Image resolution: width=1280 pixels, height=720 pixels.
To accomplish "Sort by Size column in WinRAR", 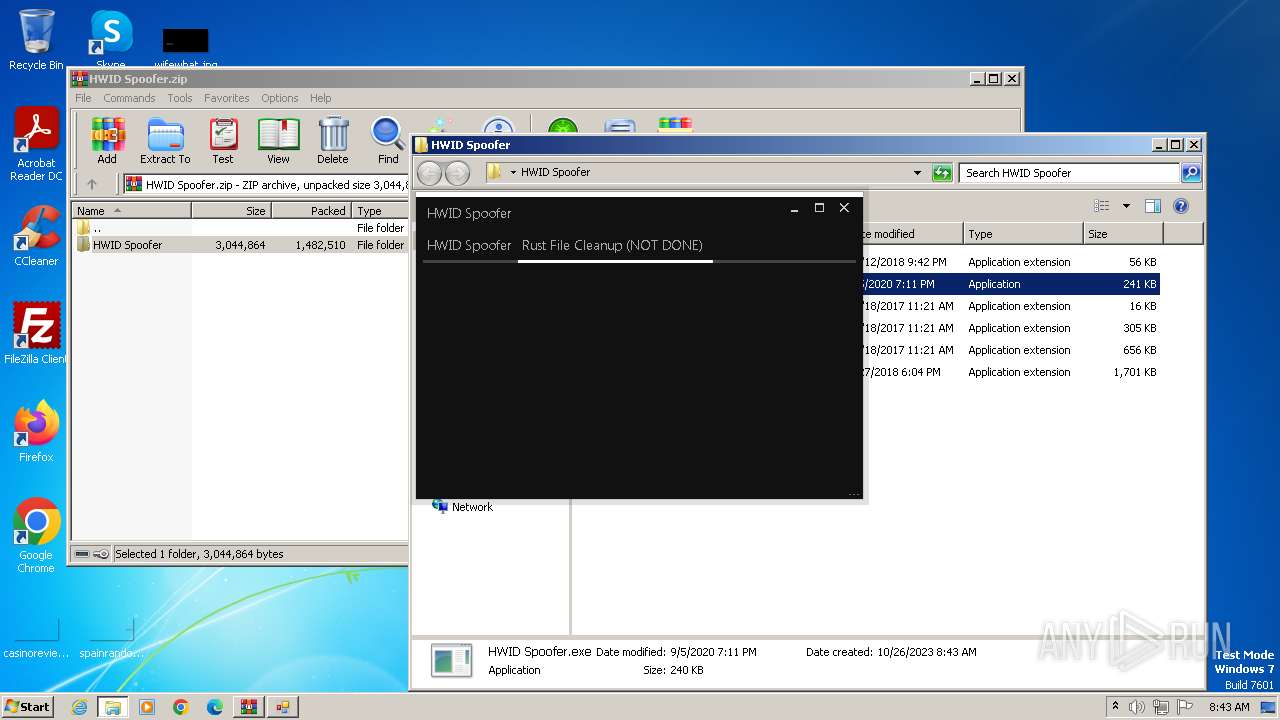I will tap(231, 211).
